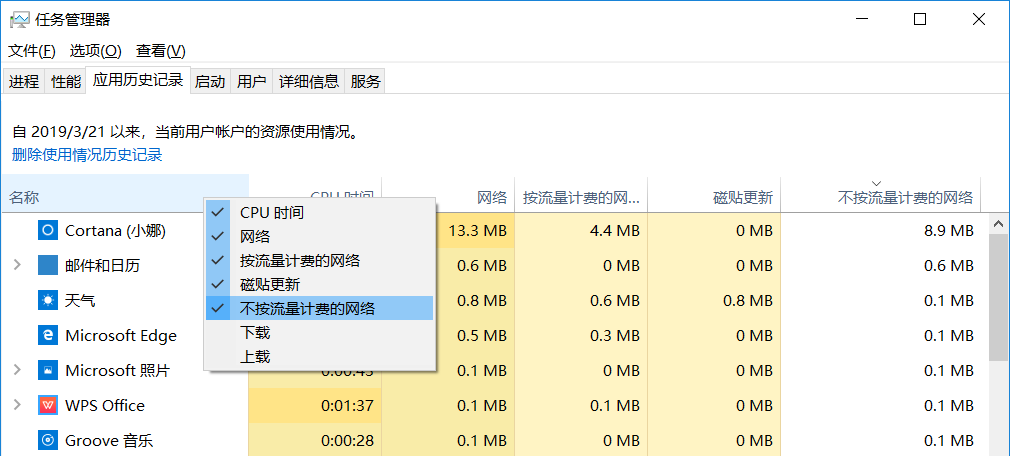Switch to the 启动 tab
The height and width of the screenshot is (456, 1010).
(210, 81)
